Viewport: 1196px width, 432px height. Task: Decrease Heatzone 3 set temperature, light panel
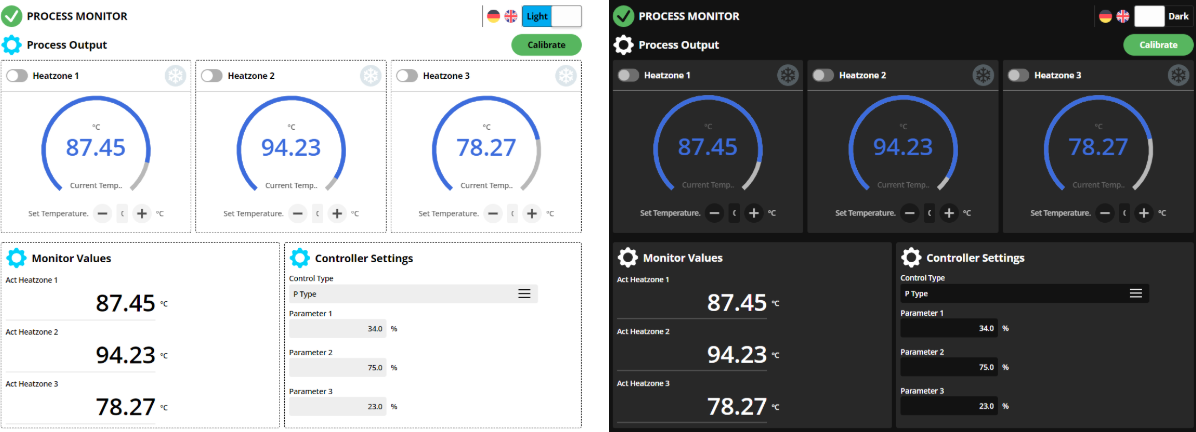(x=494, y=214)
